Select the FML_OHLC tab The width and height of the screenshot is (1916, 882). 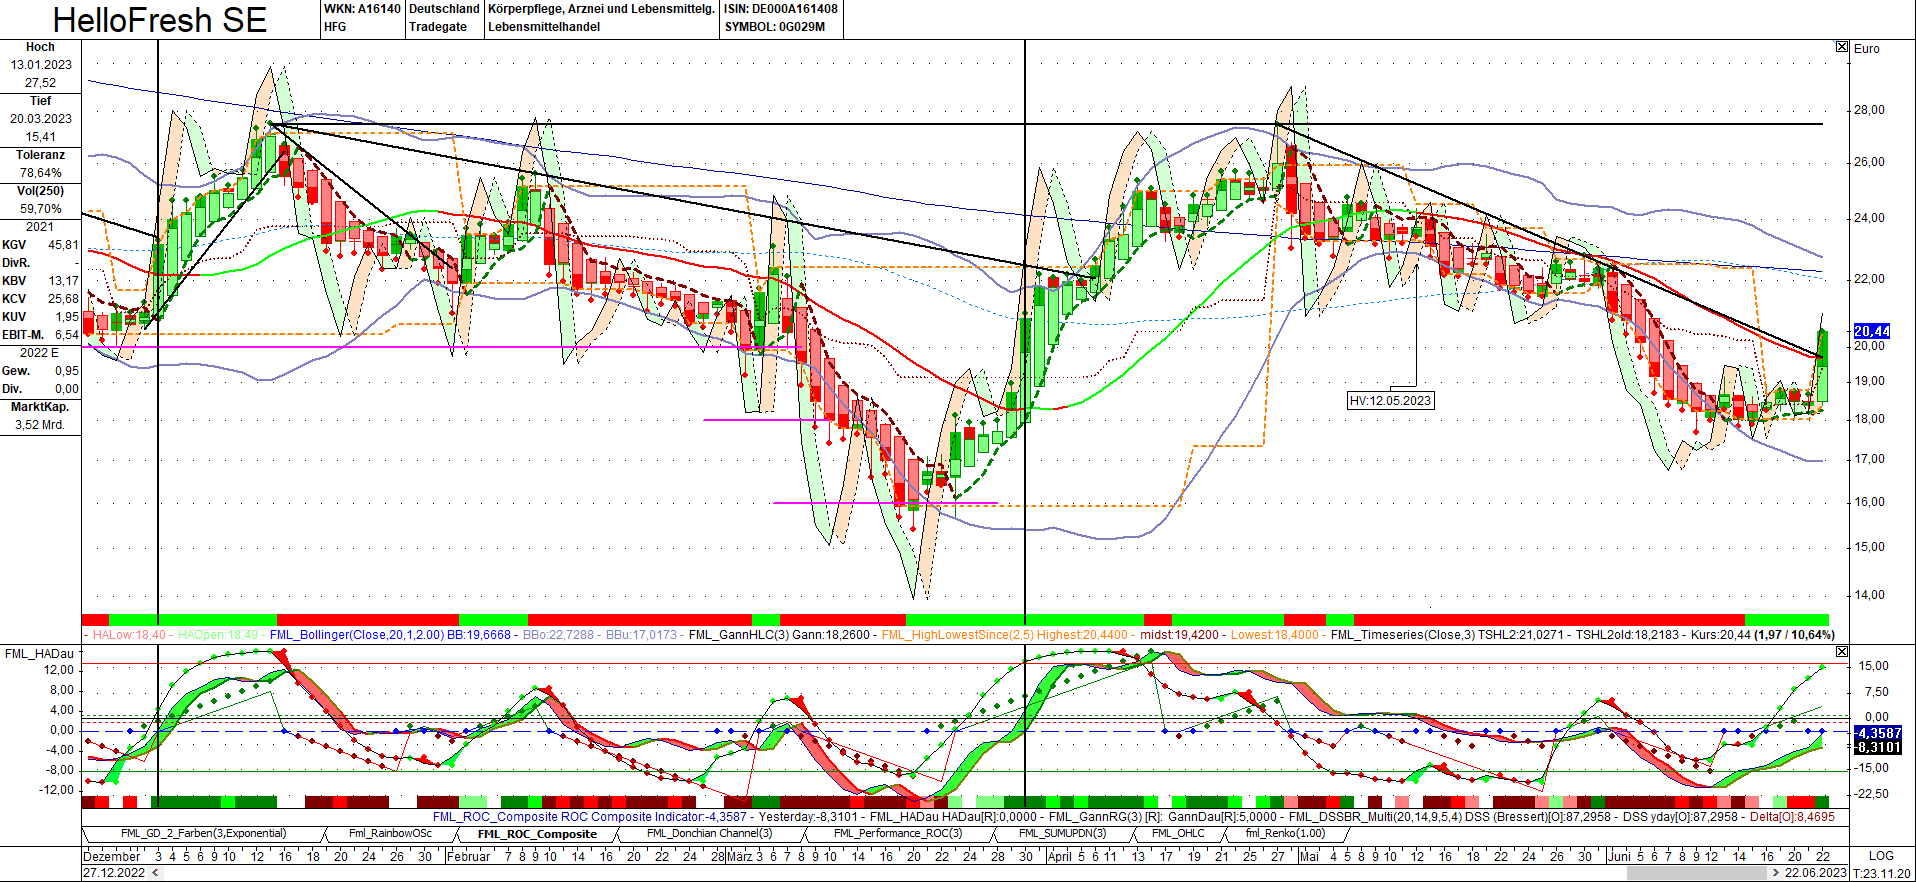1178,834
